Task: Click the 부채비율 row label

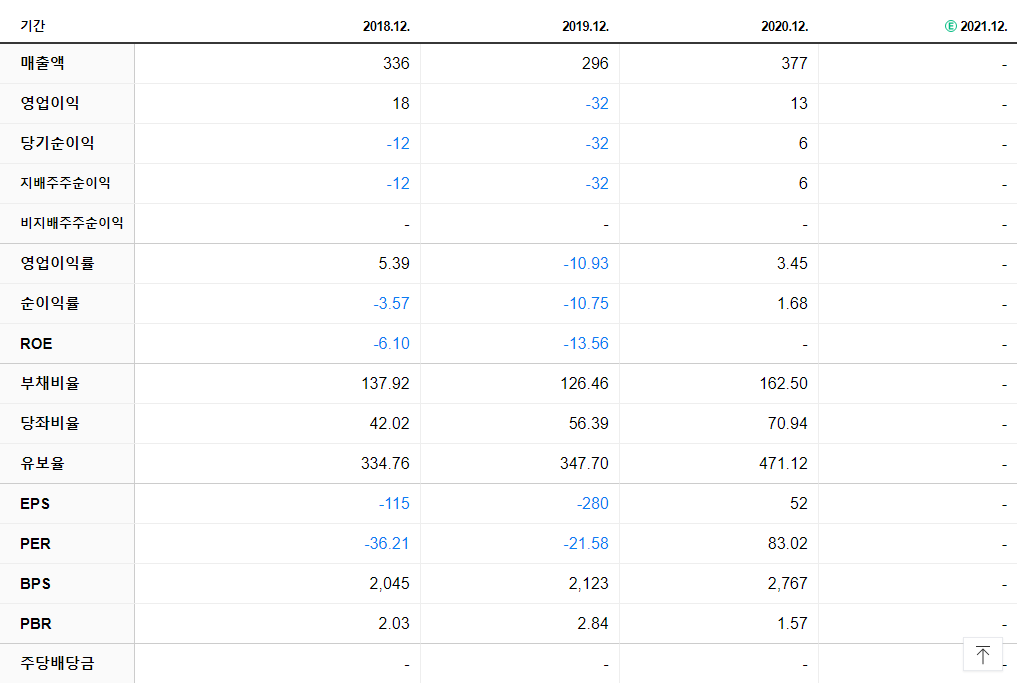Action: pyautogui.click(x=50, y=383)
